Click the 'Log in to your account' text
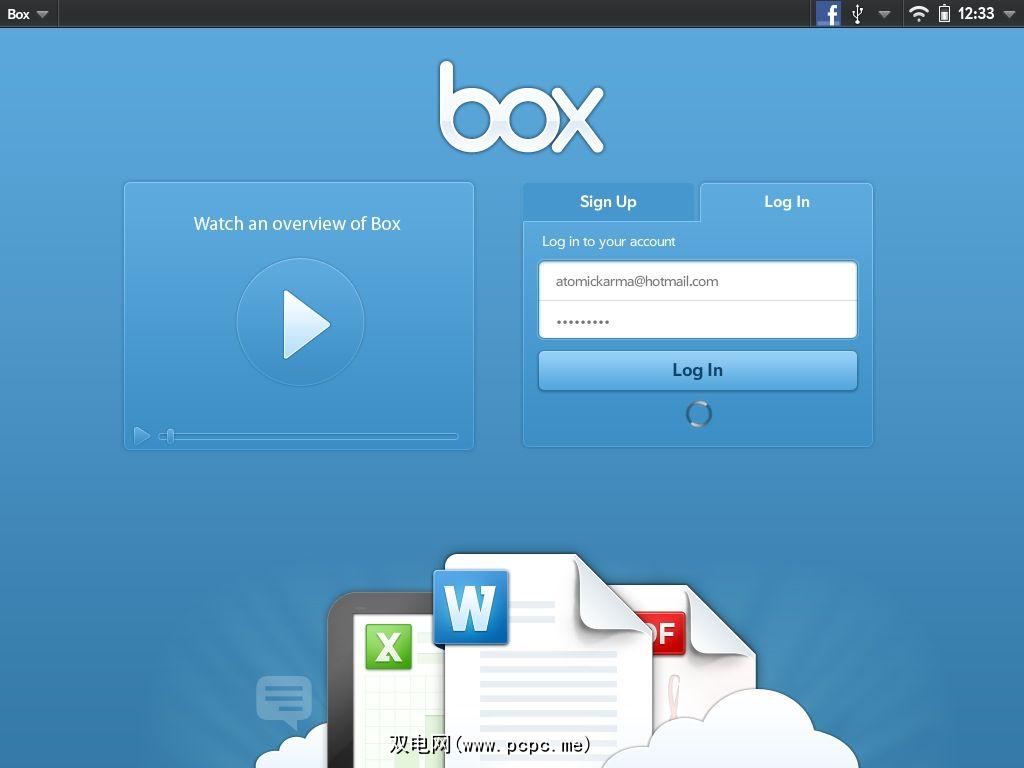 [x=609, y=242]
